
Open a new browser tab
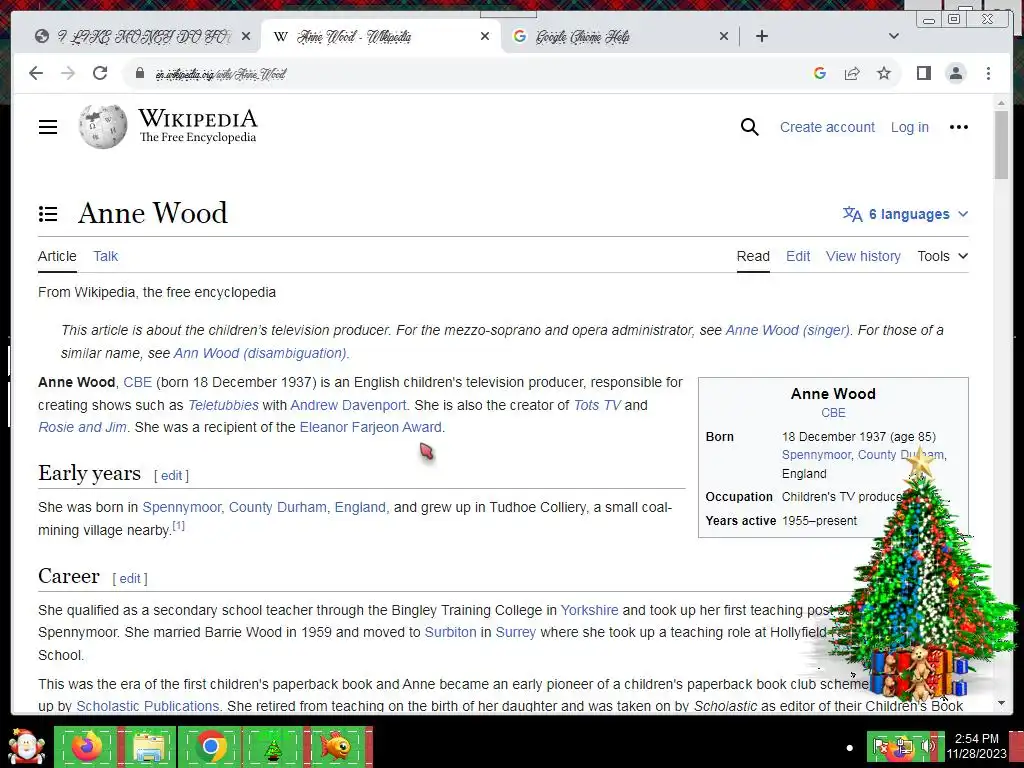tap(761, 36)
